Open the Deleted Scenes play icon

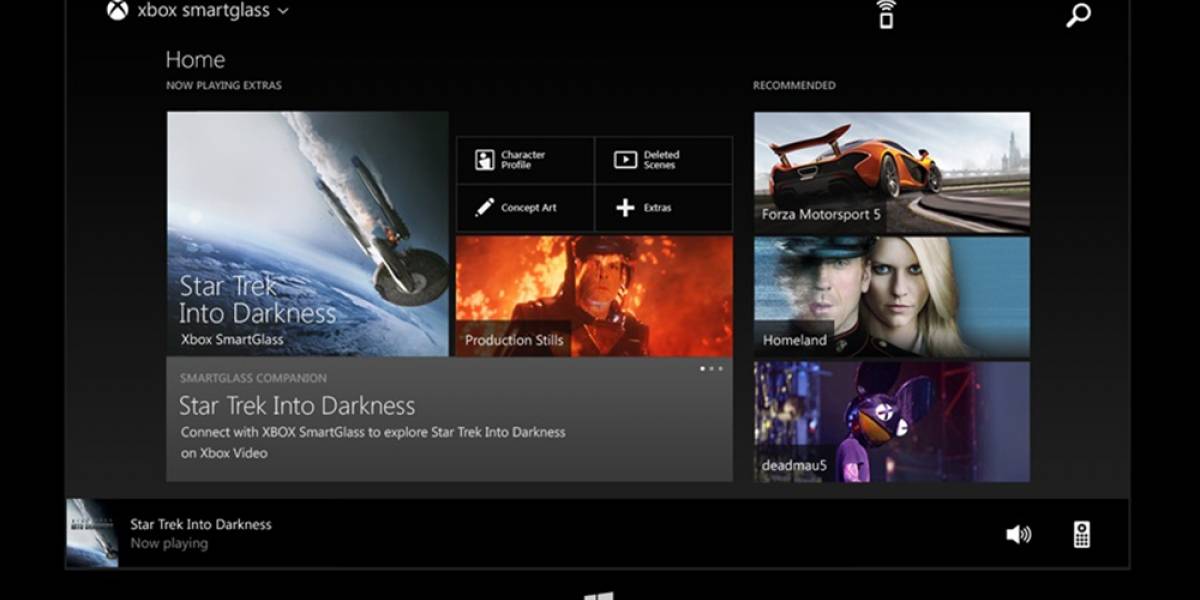pyautogui.click(x=625, y=160)
